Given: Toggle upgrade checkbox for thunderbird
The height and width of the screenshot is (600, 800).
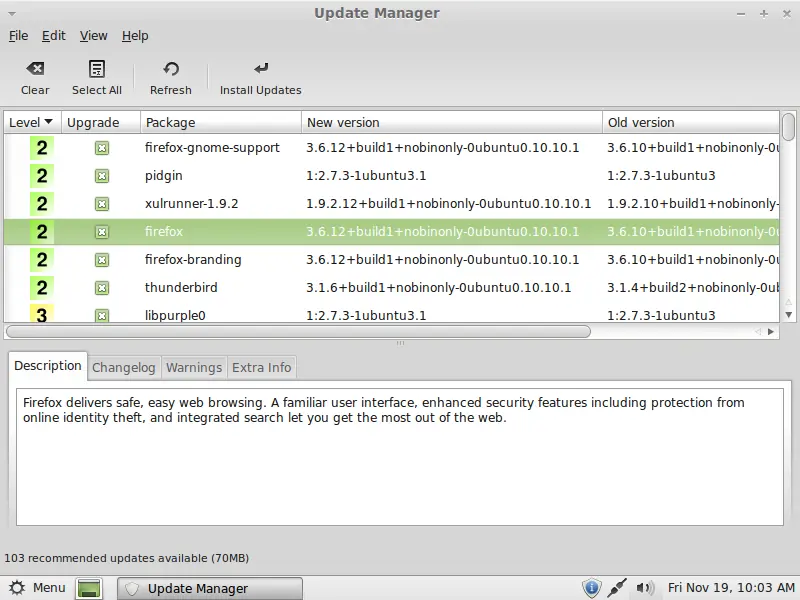Looking at the screenshot, I should click(102, 288).
